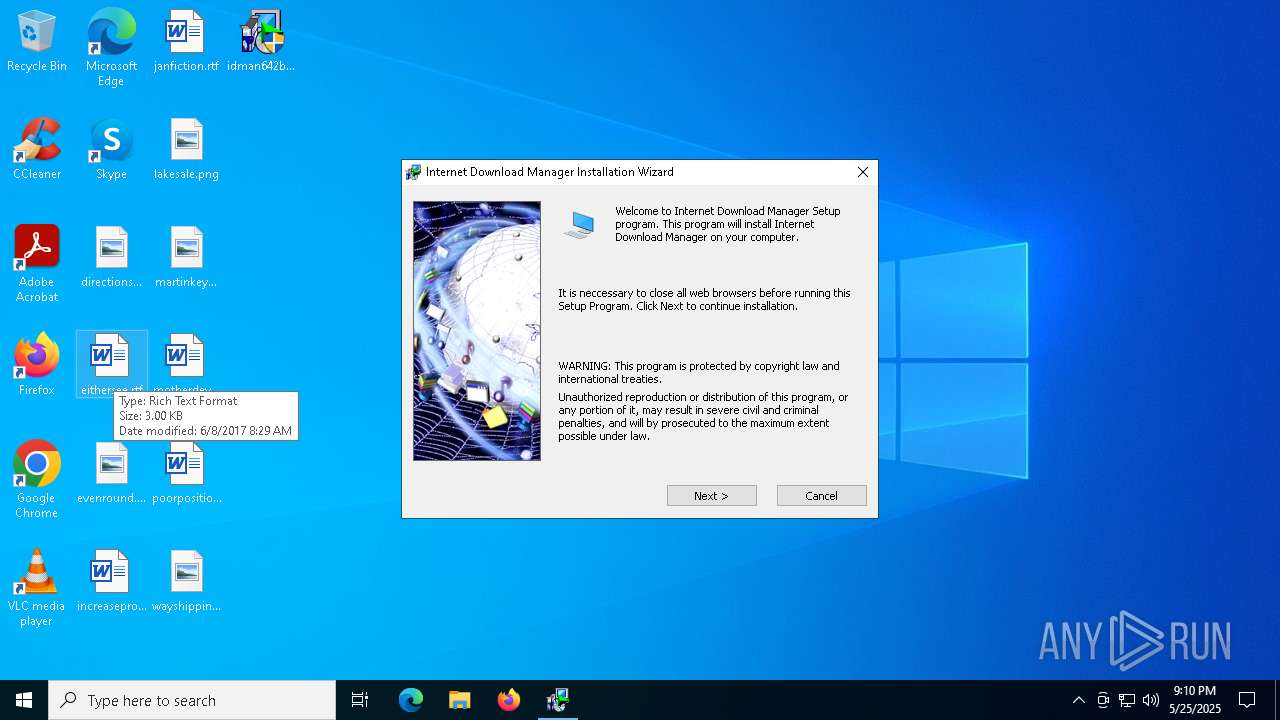Select the evenround image file icon

coord(111,474)
